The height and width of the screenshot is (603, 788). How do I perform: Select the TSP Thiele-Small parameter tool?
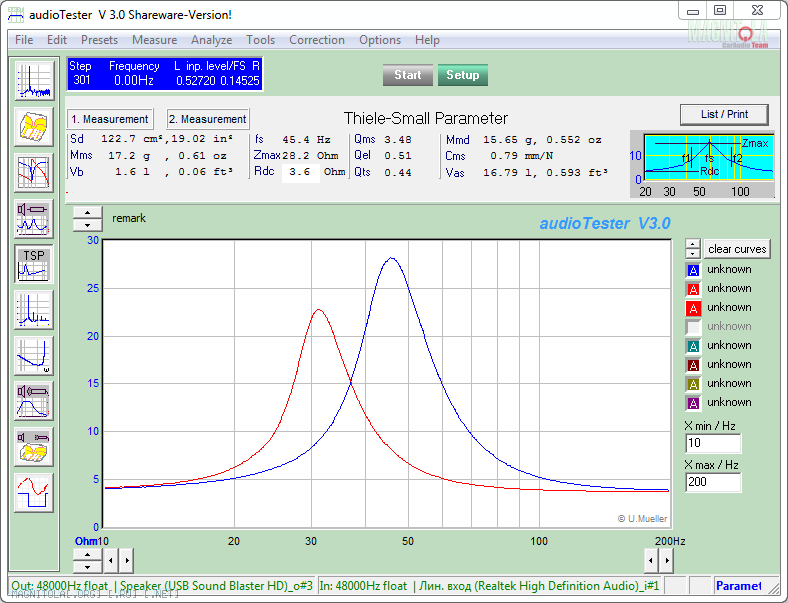click(x=34, y=265)
